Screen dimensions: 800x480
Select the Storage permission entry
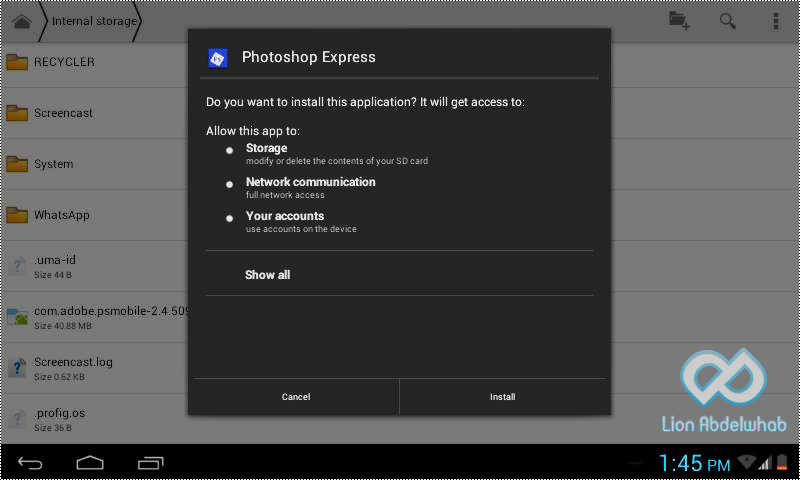(337, 154)
